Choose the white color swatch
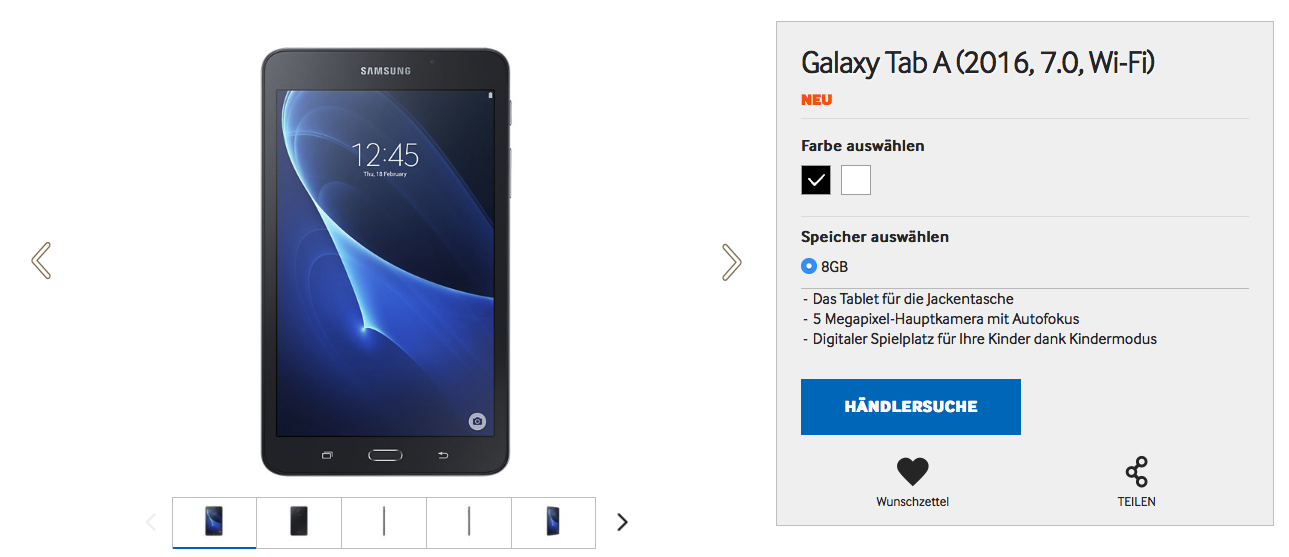 (856, 180)
